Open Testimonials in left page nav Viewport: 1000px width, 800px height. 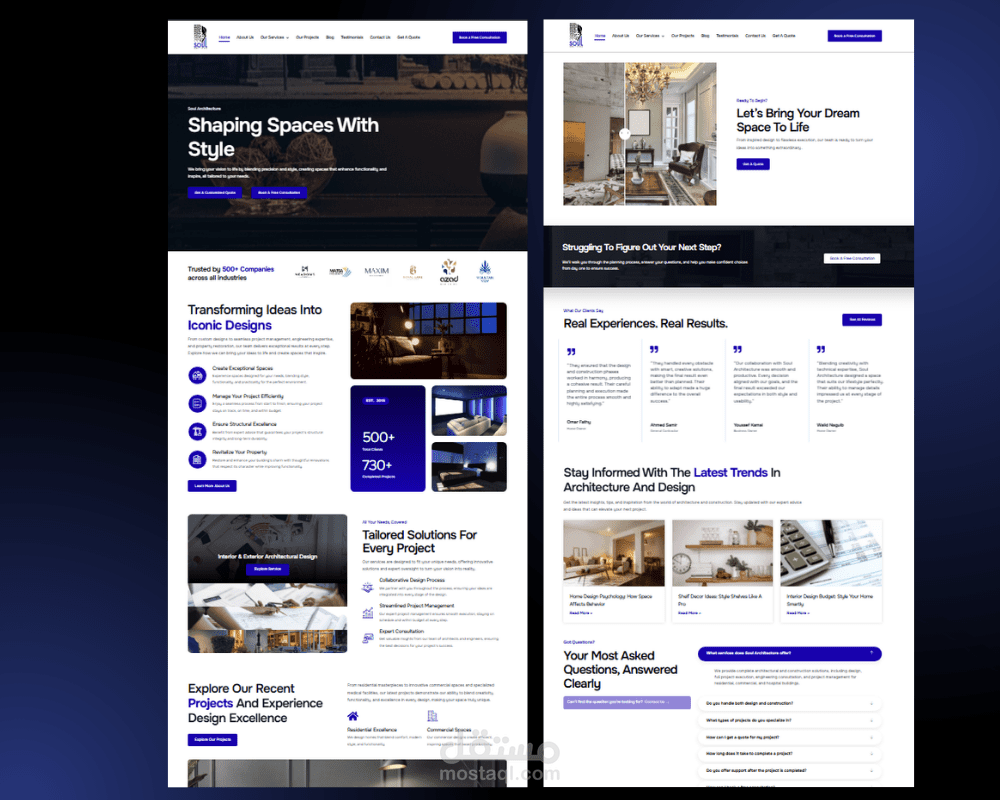coord(352,38)
